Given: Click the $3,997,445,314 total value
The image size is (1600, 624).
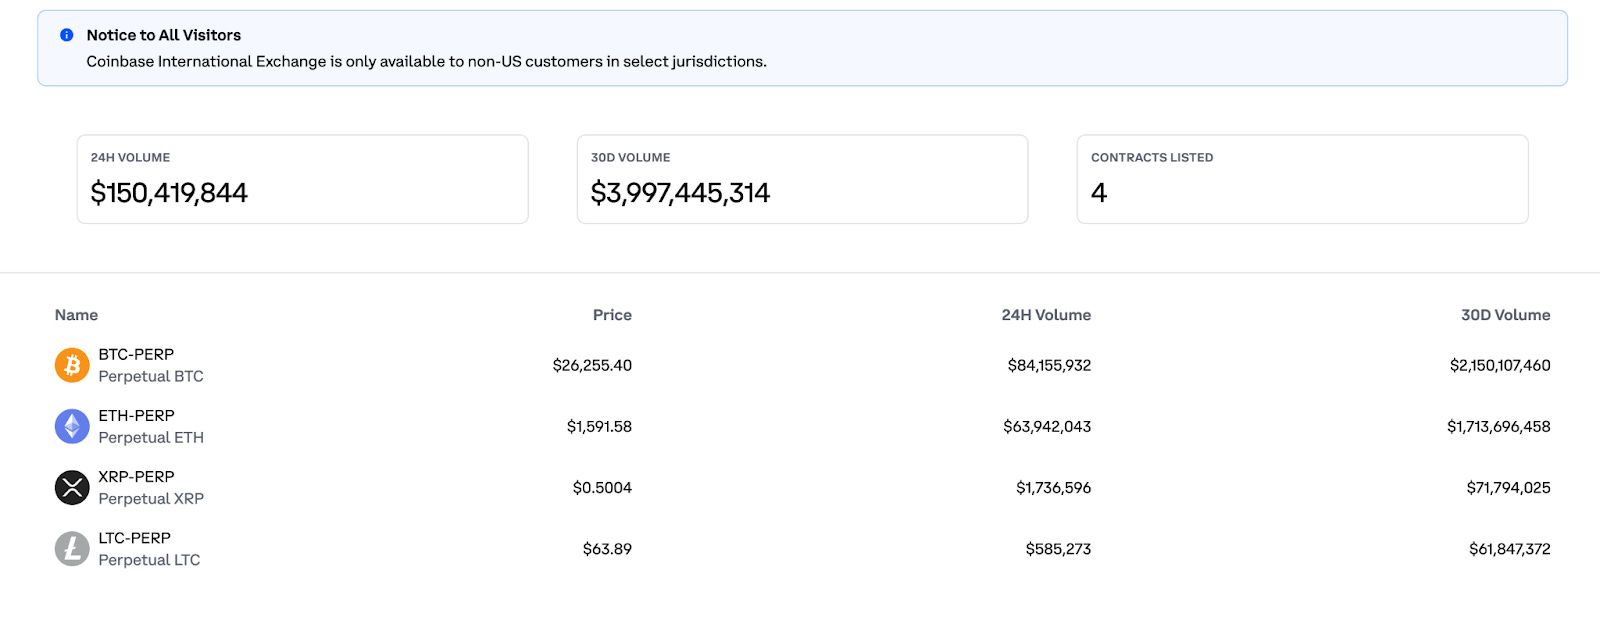Looking at the screenshot, I should (x=680, y=192).
